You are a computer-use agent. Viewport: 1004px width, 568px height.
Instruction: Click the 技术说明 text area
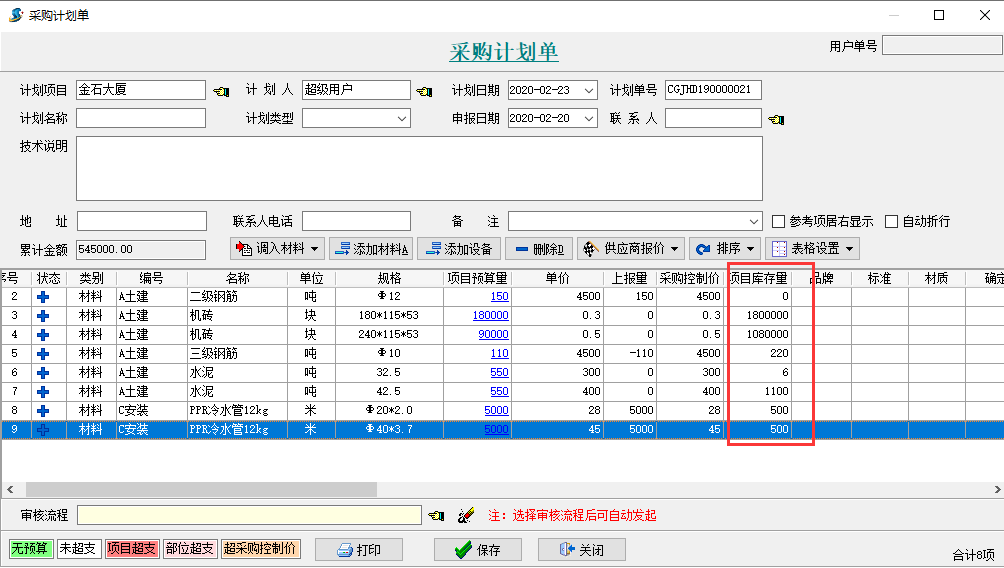click(419, 168)
